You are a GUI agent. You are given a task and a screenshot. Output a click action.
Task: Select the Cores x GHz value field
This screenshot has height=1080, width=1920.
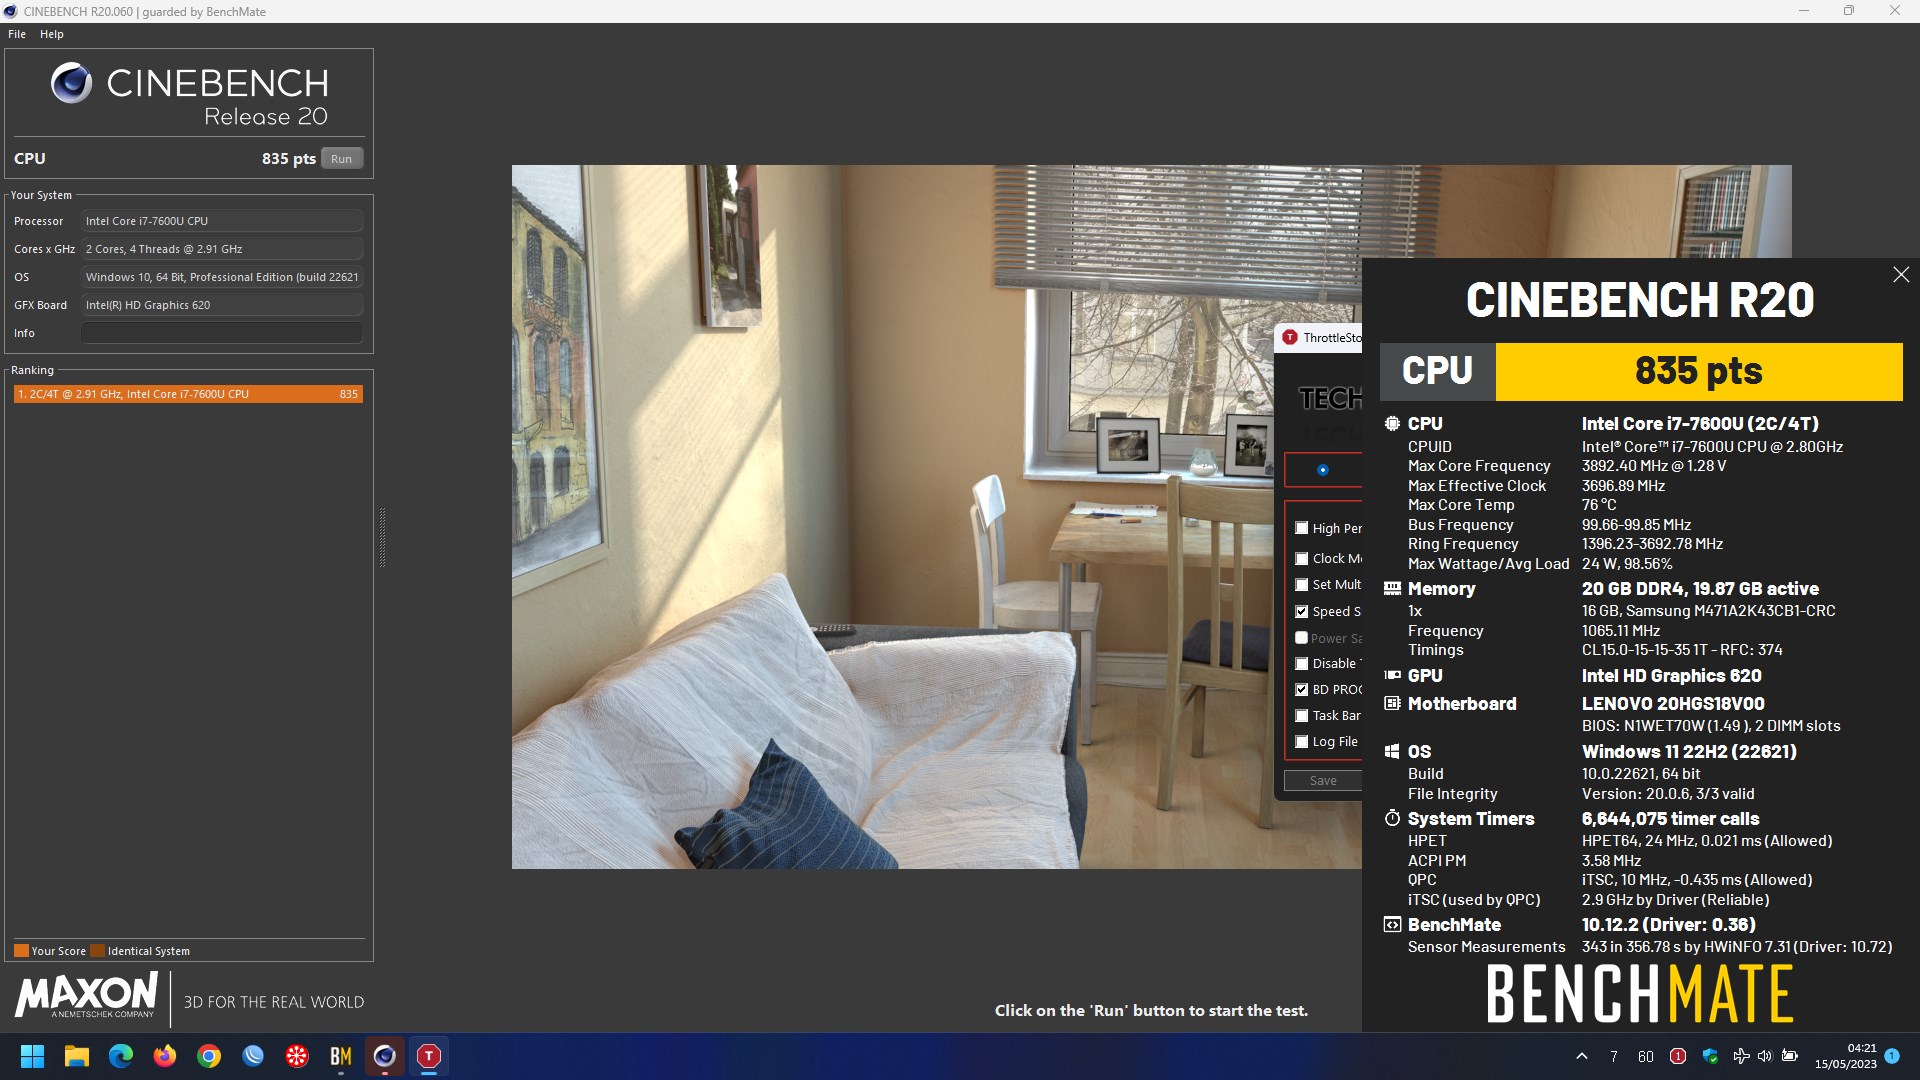[x=222, y=249]
